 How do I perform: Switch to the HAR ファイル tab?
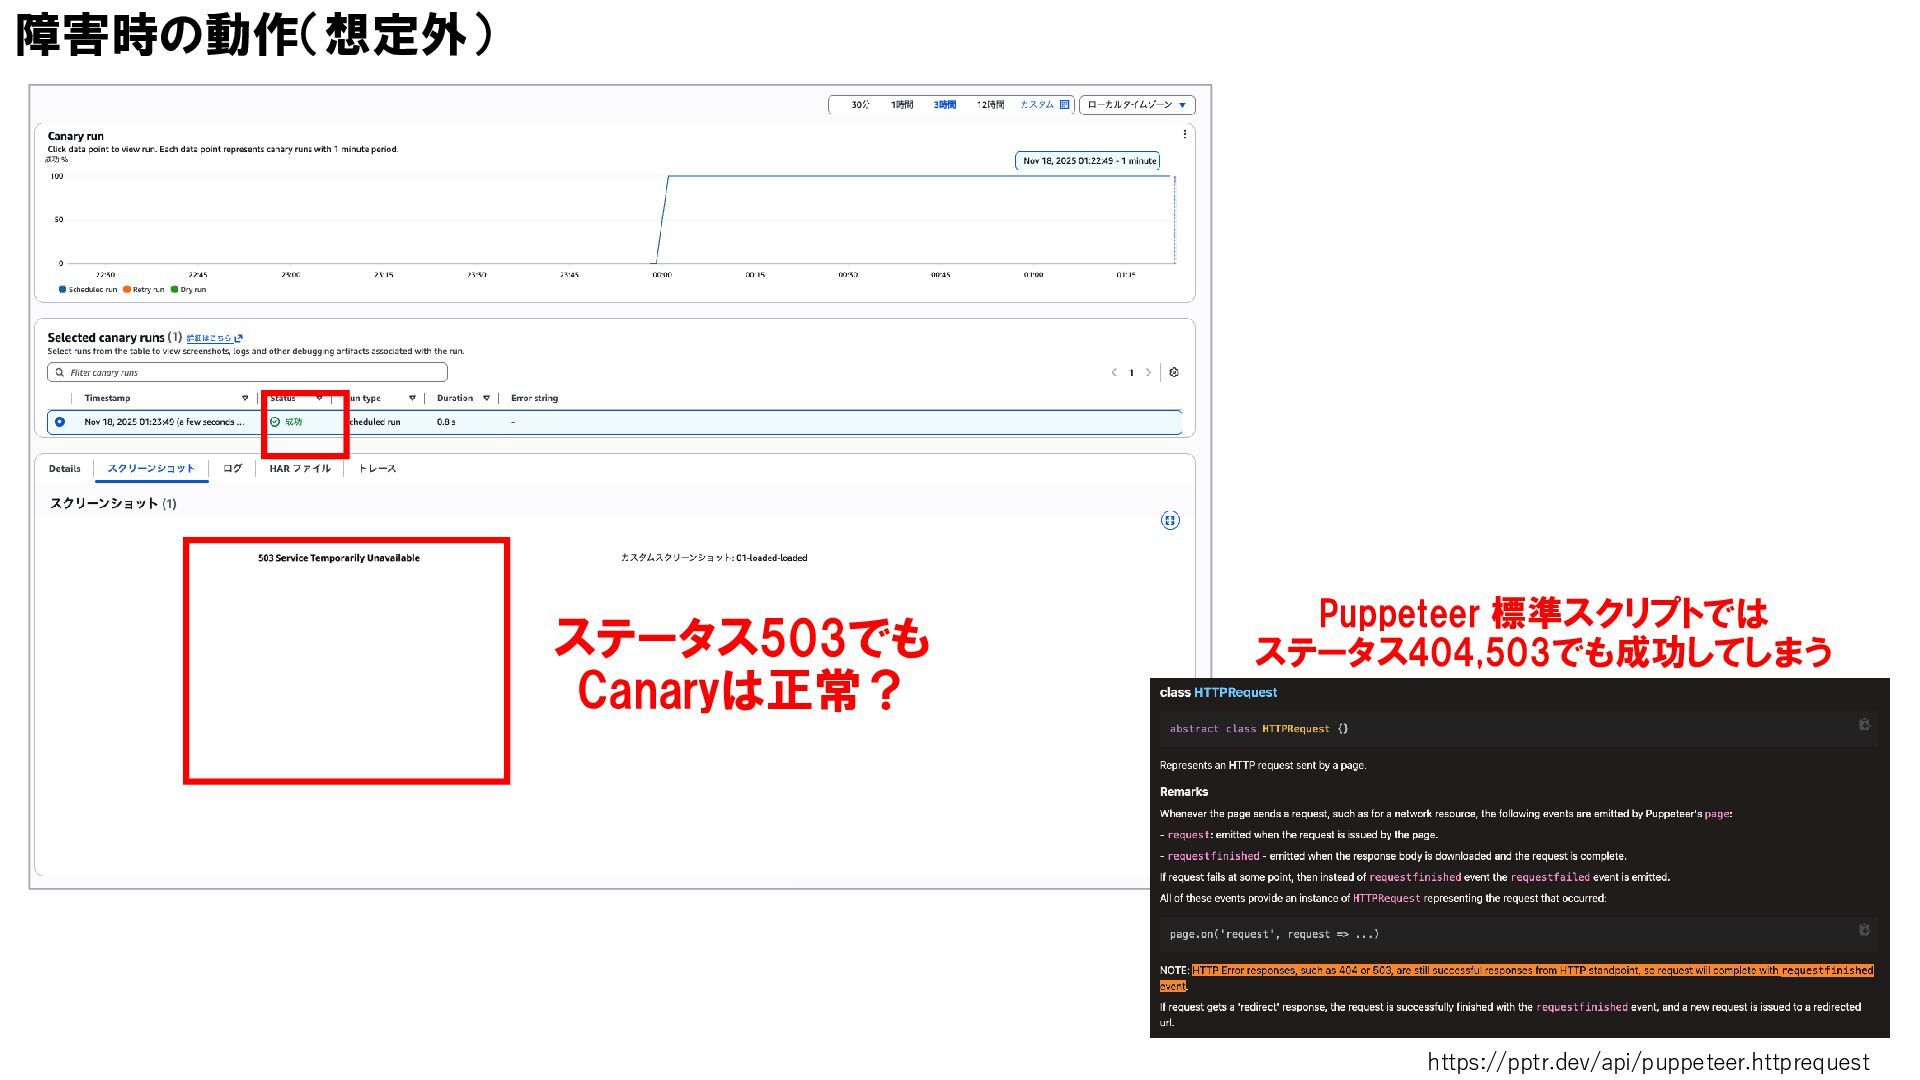(299, 468)
